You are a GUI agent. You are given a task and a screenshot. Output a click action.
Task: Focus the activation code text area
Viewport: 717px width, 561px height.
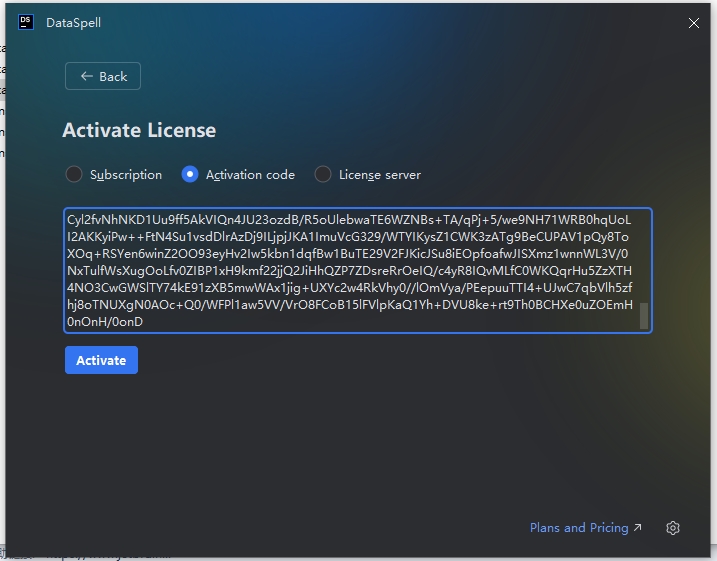(358, 270)
